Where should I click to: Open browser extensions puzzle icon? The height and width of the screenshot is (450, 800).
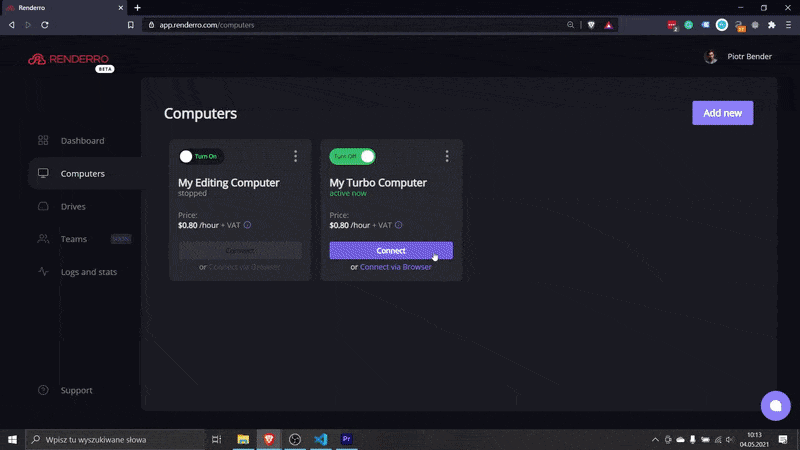coord(772,25)
